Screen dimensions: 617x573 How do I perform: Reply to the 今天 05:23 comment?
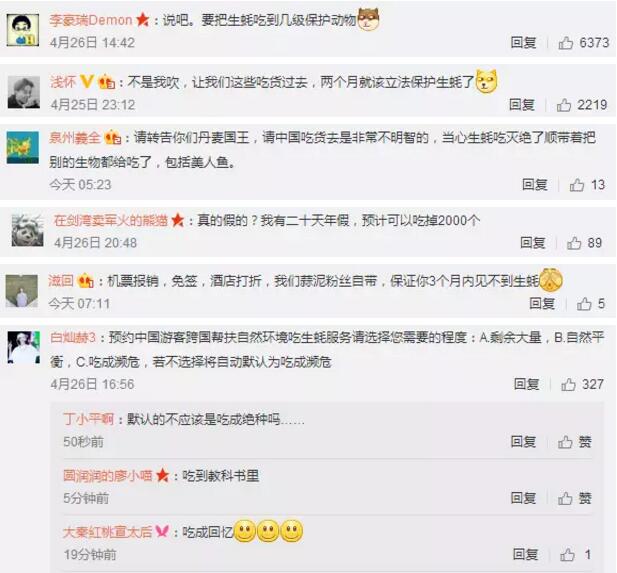(x=535, y=185)
